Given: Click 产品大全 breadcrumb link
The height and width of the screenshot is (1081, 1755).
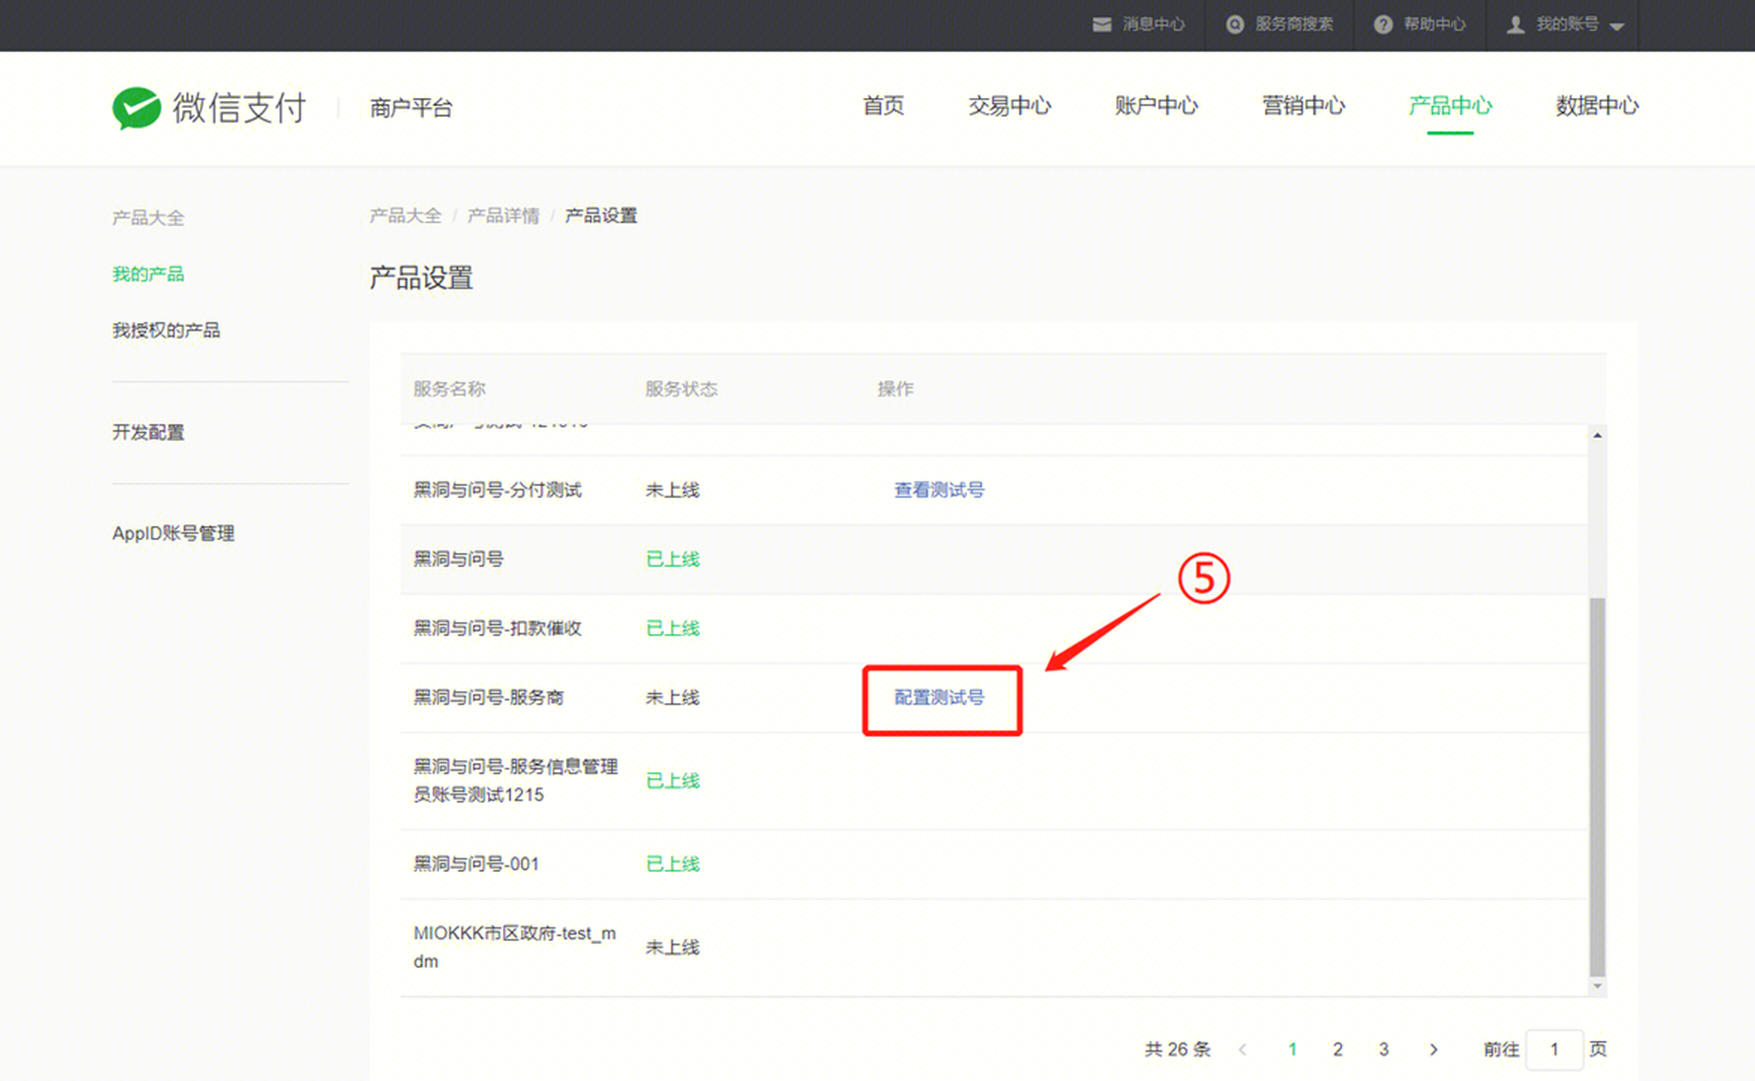Looking at the screenshot, I should tap(405, 216).
